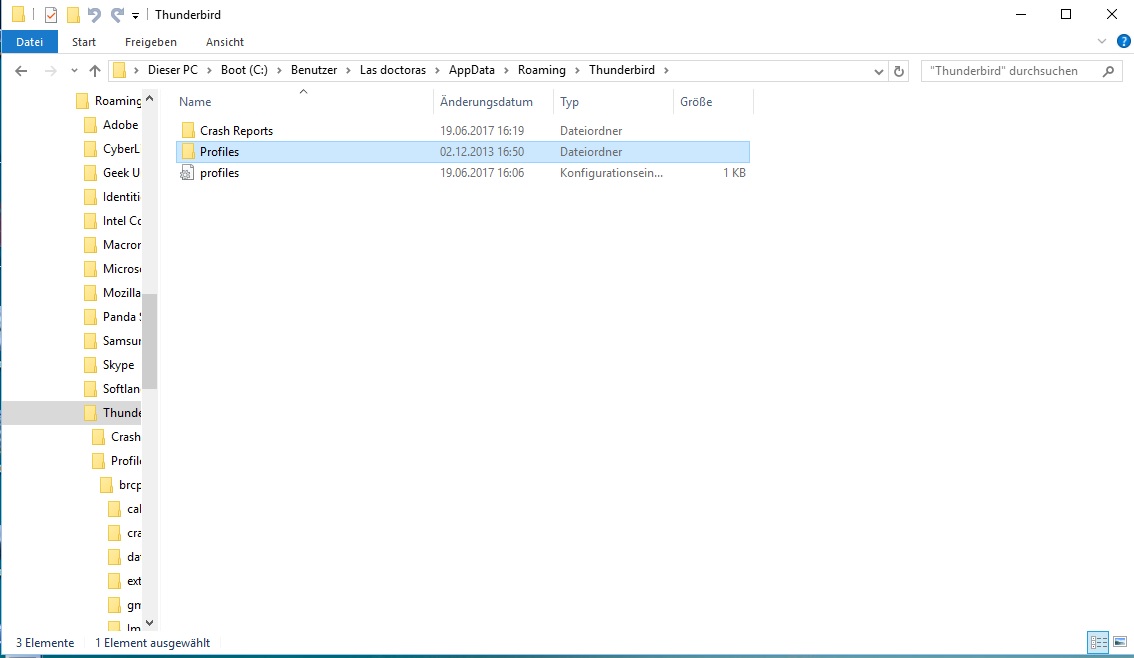
Task: Go up one folder level with up arrow
Action: pos(95,71)
